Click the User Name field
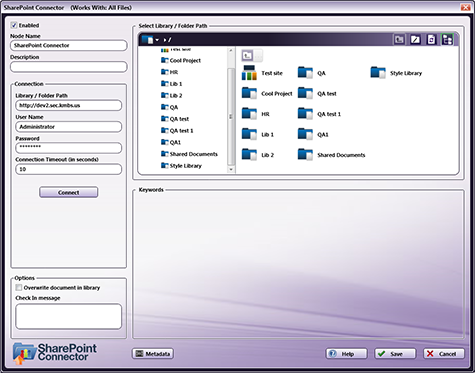 69,127
